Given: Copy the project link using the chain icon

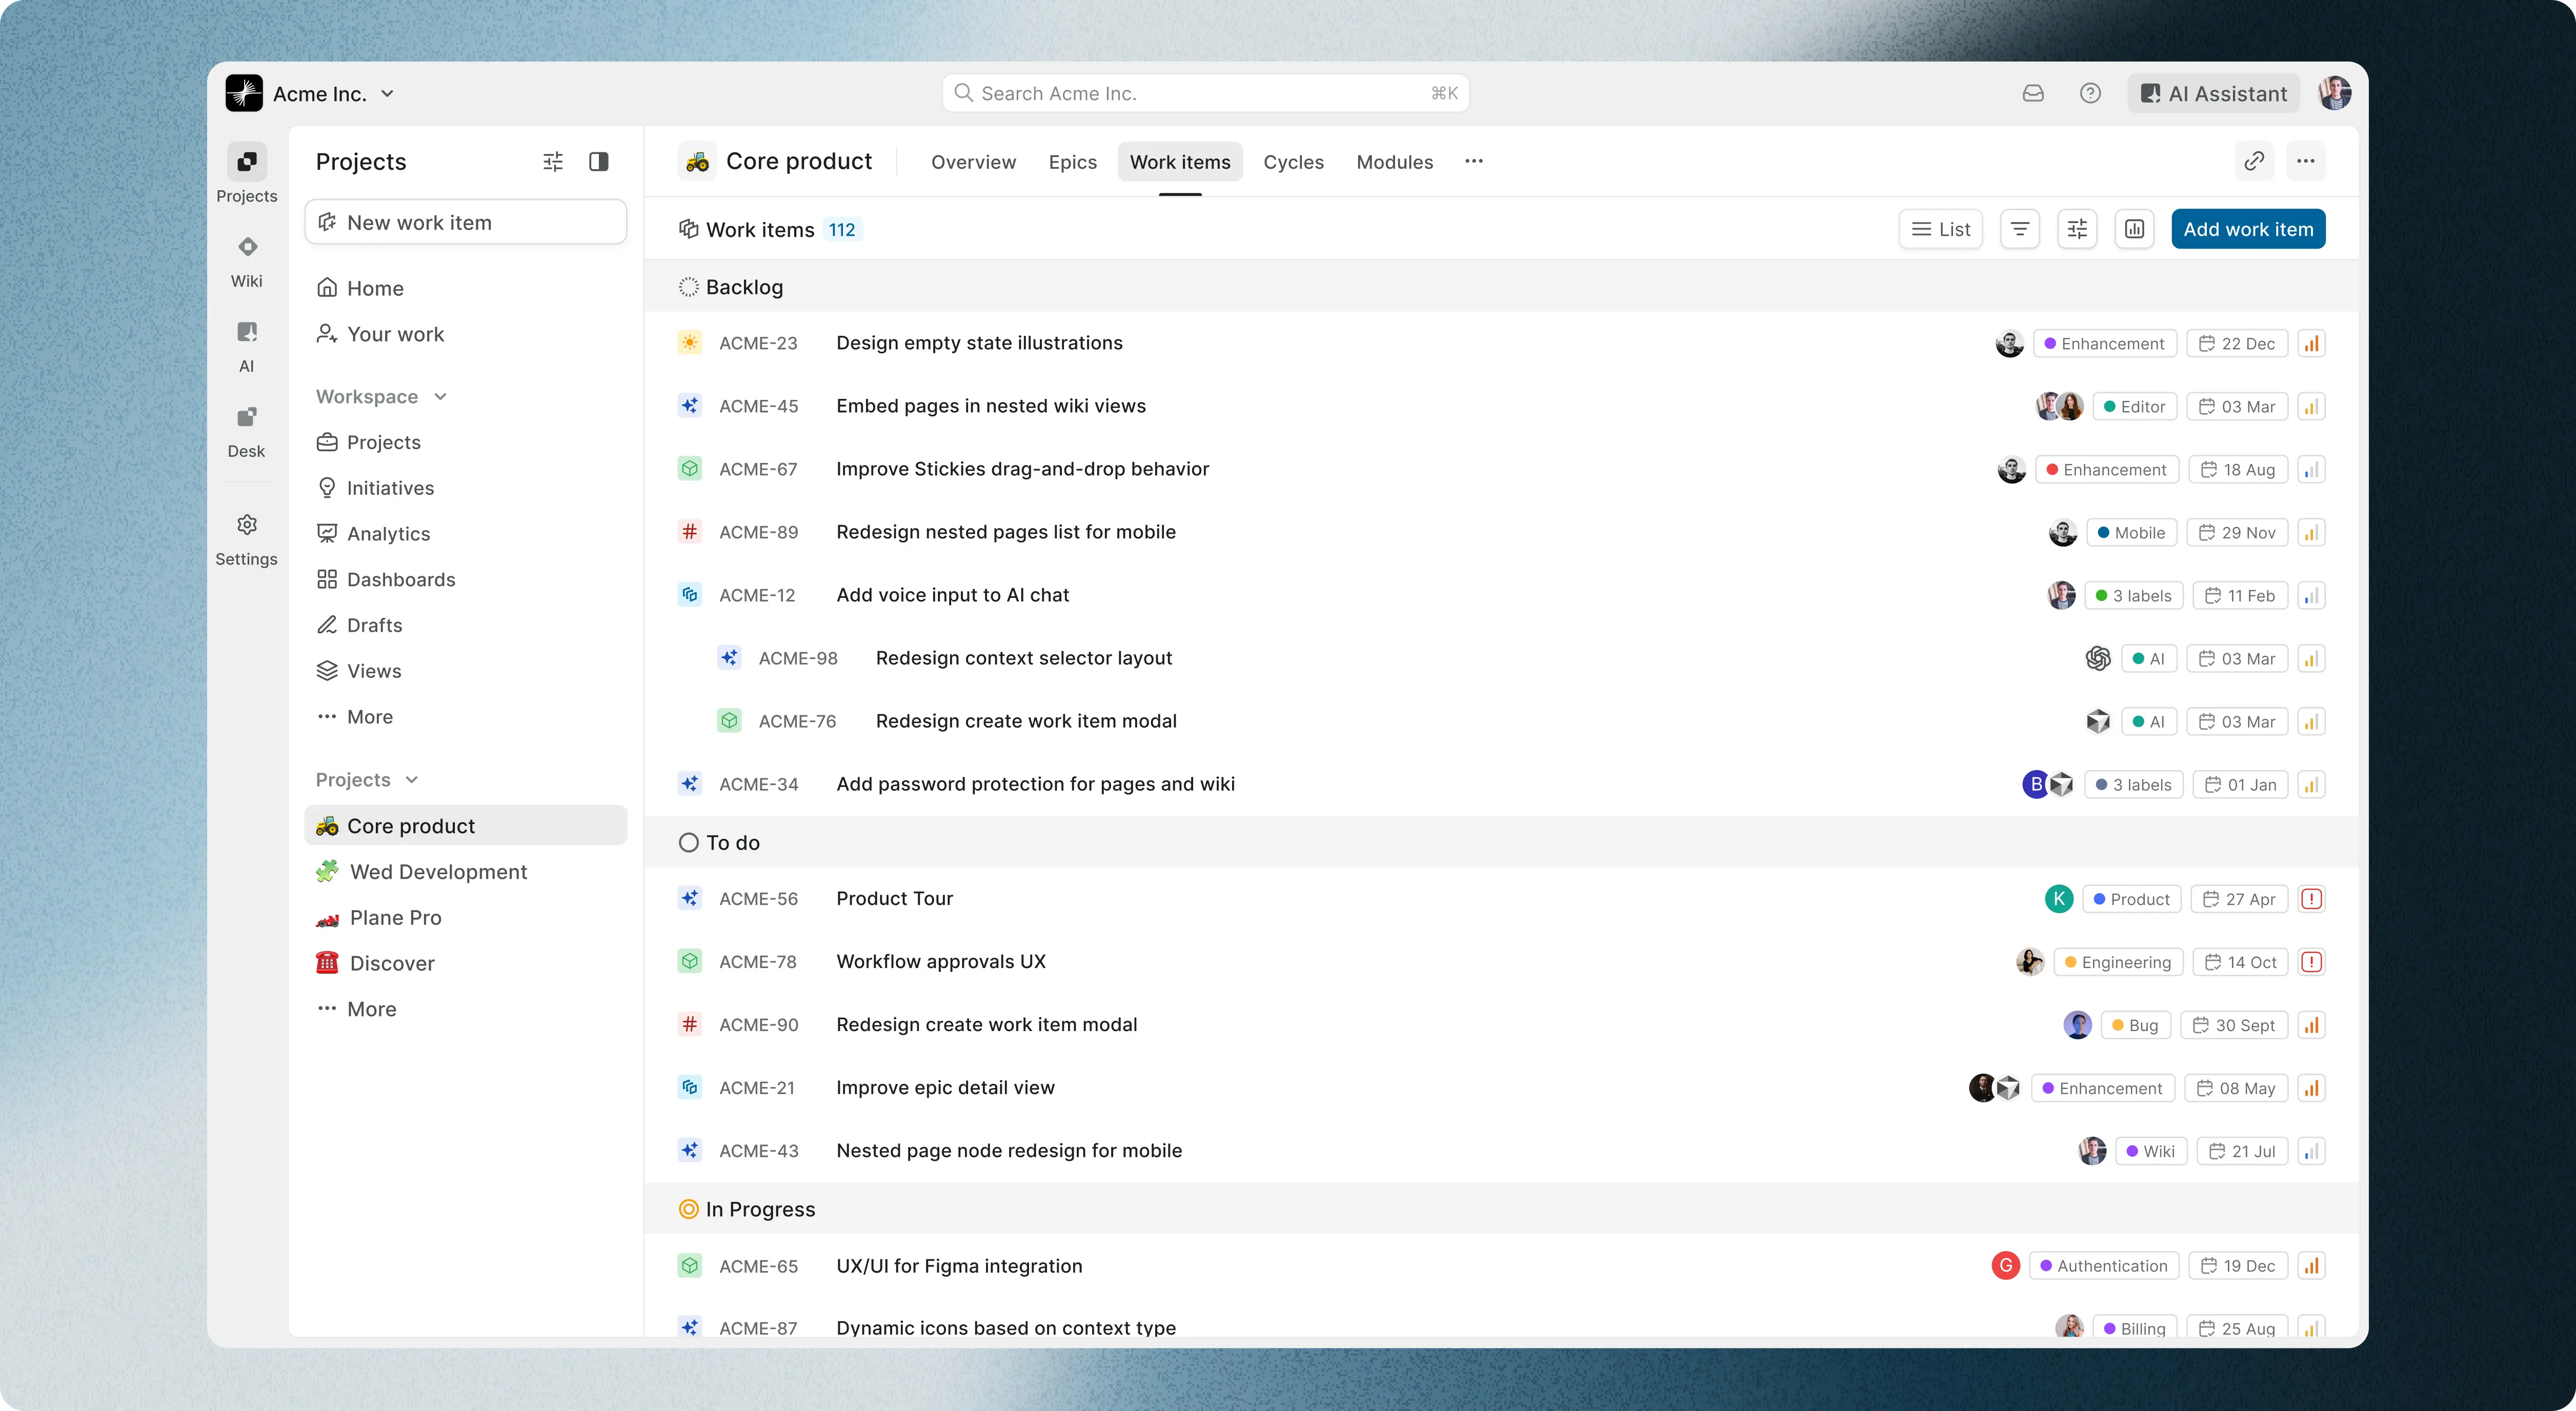Looking at the screenshot, I should pyautogui.click(x=2254, y=160).
